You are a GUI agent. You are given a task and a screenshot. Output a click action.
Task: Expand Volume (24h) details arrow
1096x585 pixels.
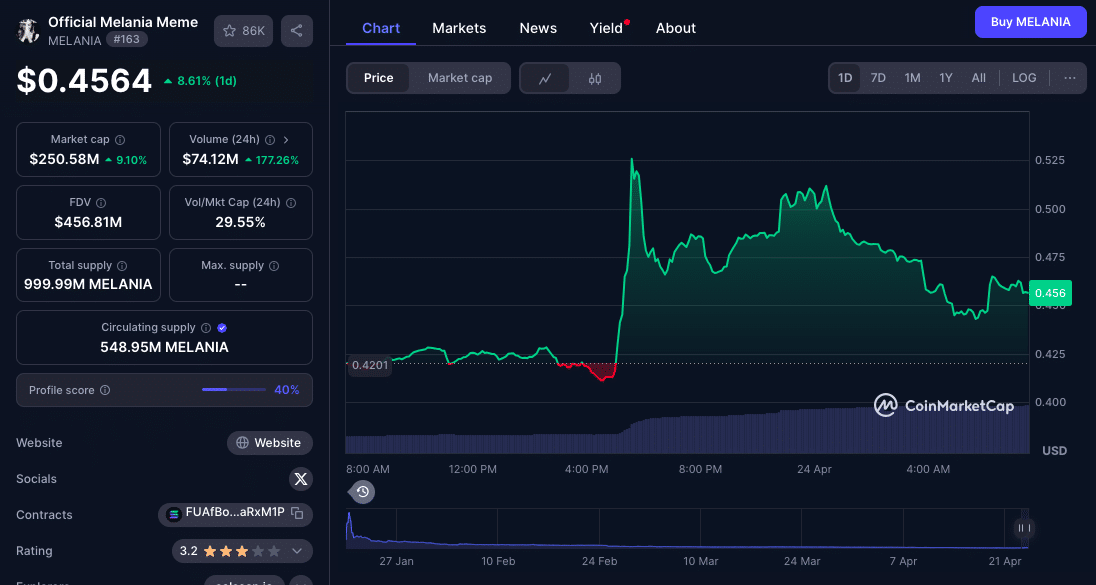pos(286,140)
